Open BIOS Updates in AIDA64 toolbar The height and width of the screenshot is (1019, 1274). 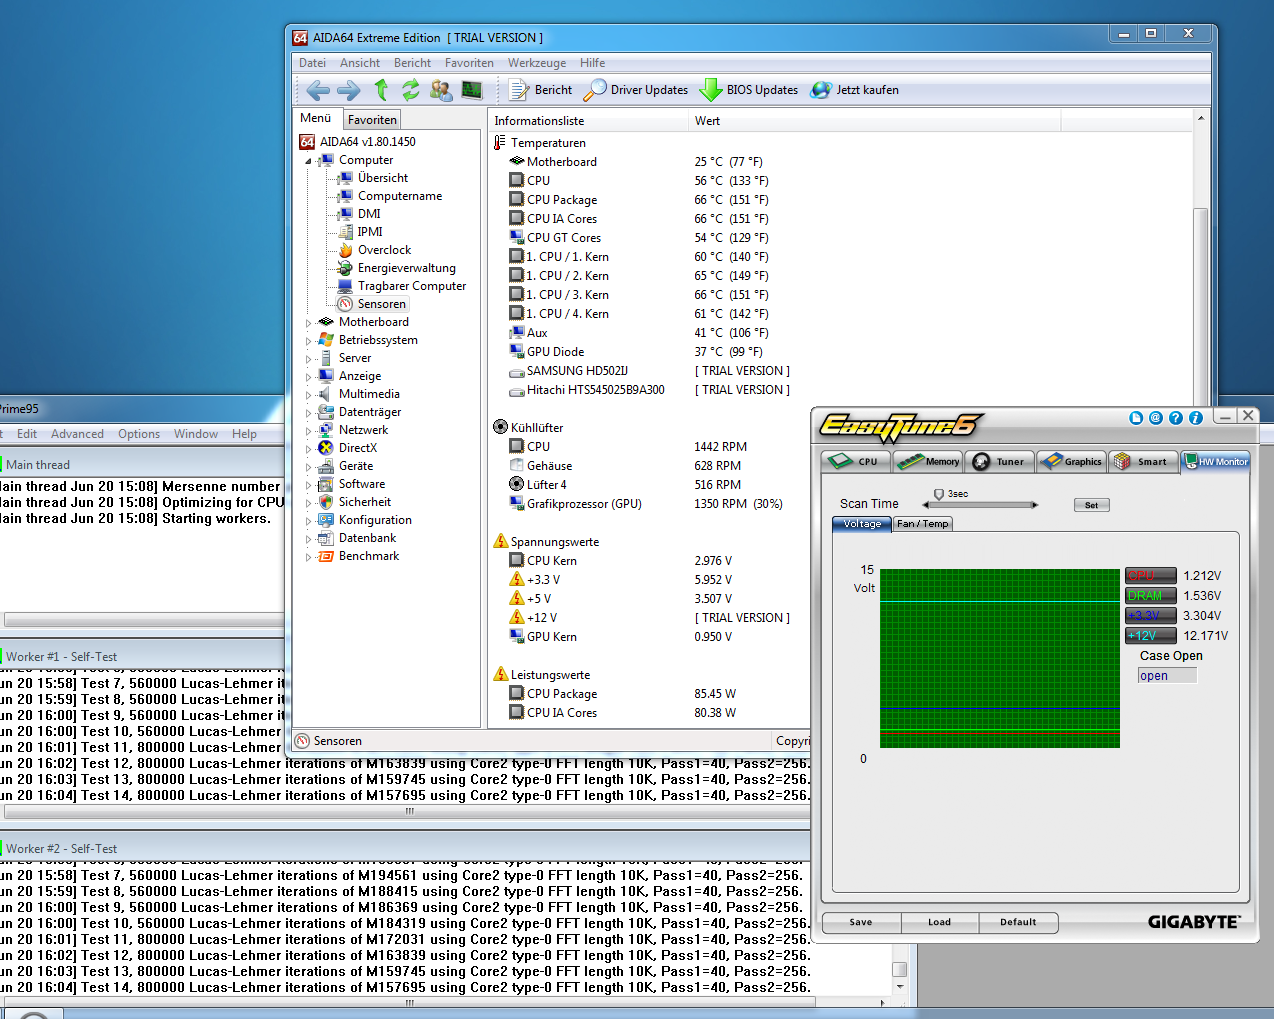pyautogui.click(x=749, y=90)
